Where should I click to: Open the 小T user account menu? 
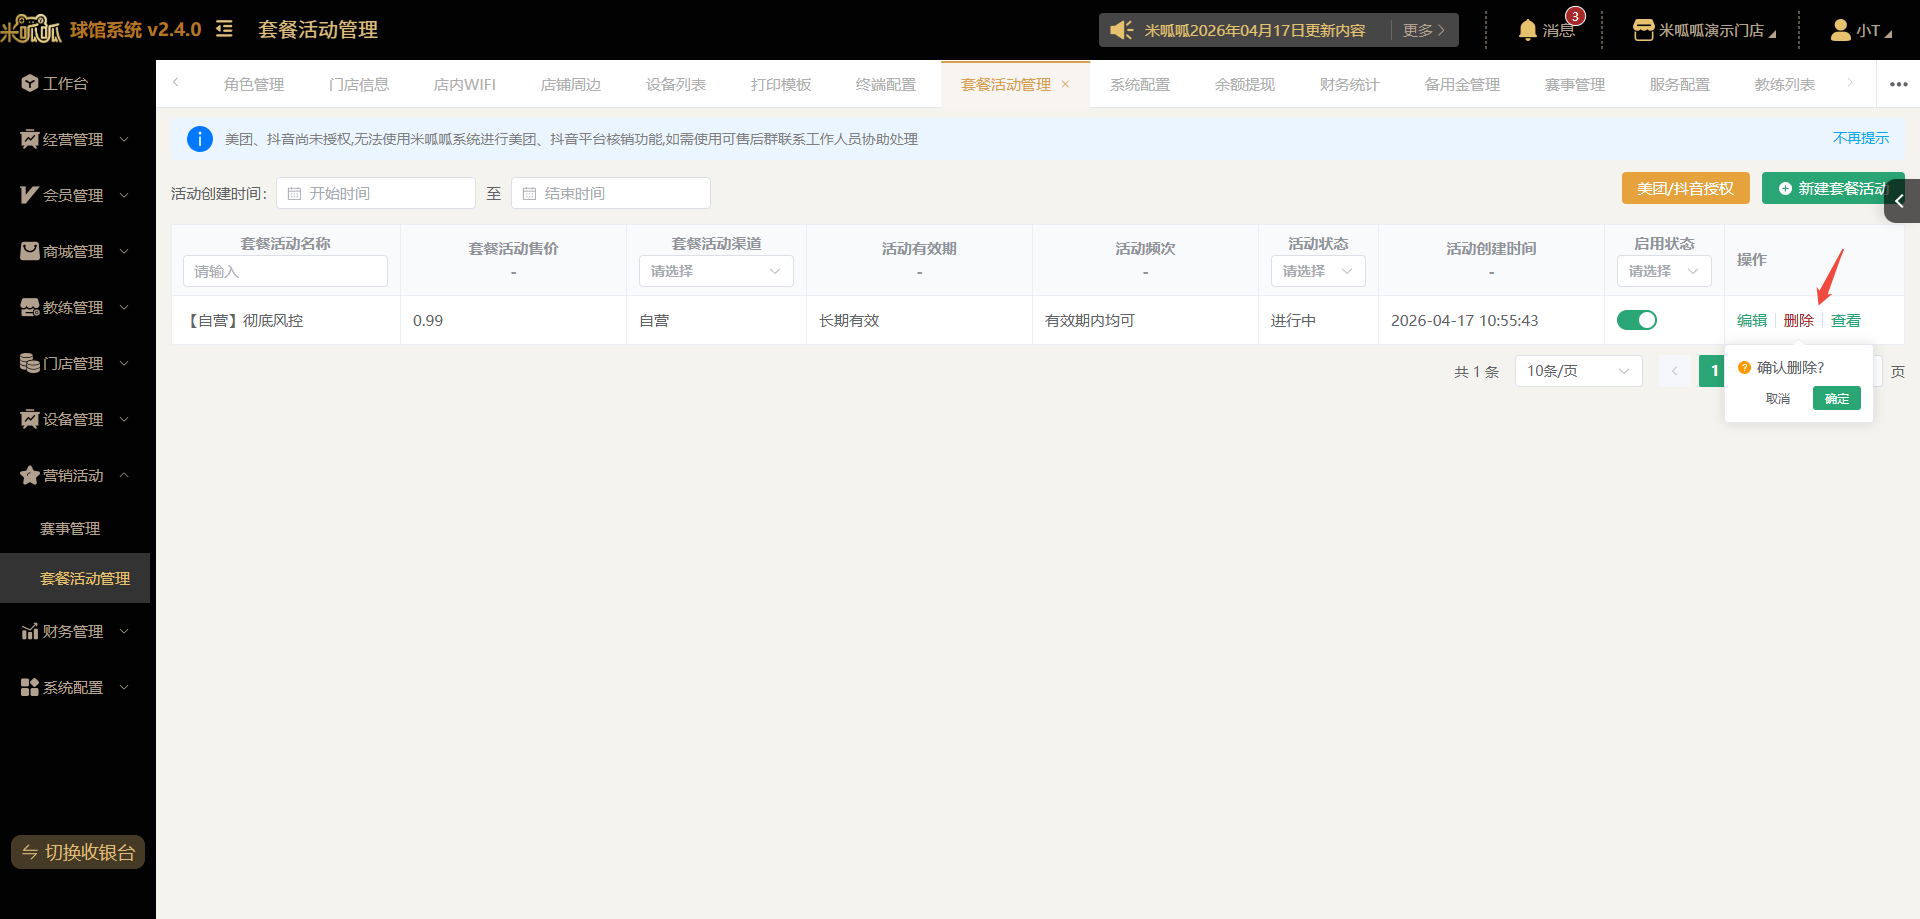[1861, 30]
